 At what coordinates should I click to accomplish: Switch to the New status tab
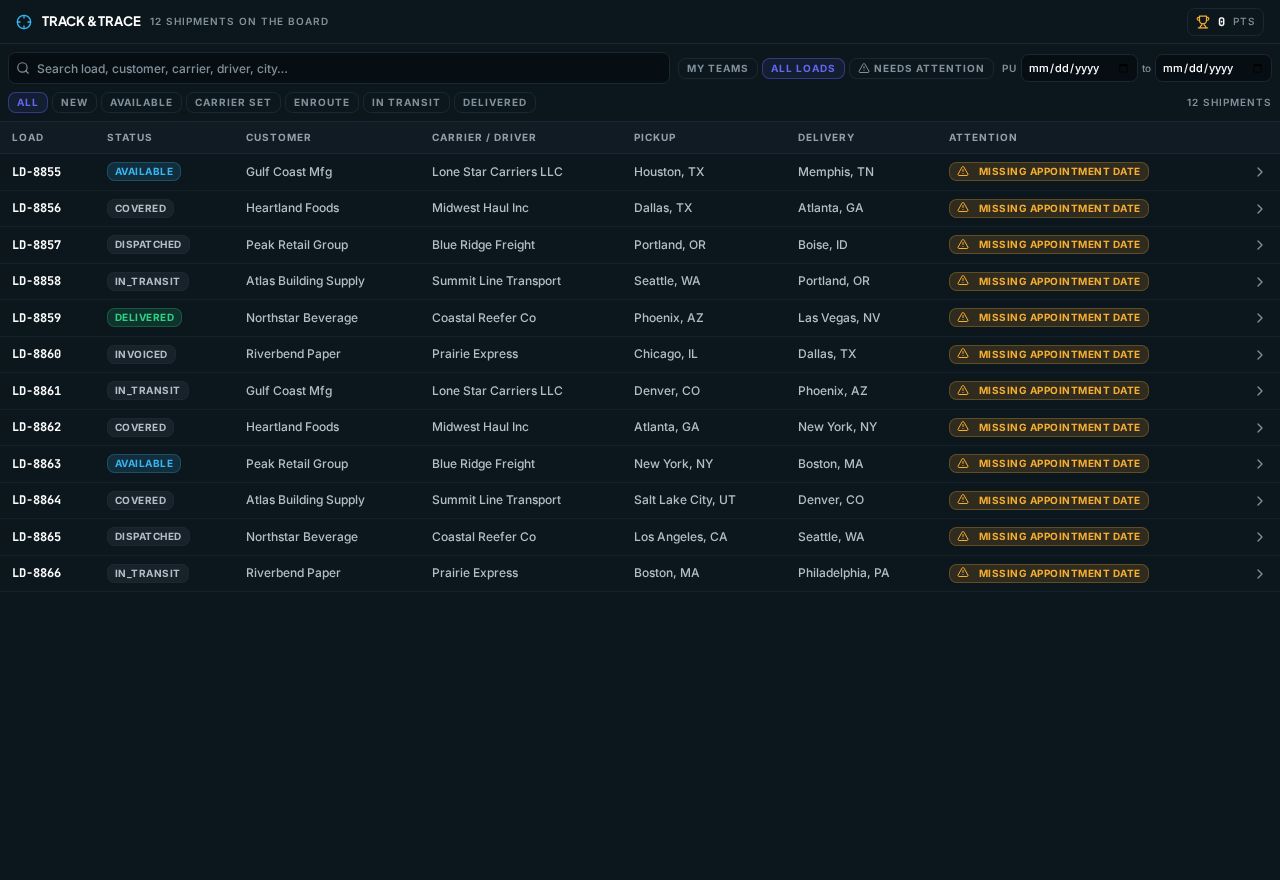click(x=74, y=103)
